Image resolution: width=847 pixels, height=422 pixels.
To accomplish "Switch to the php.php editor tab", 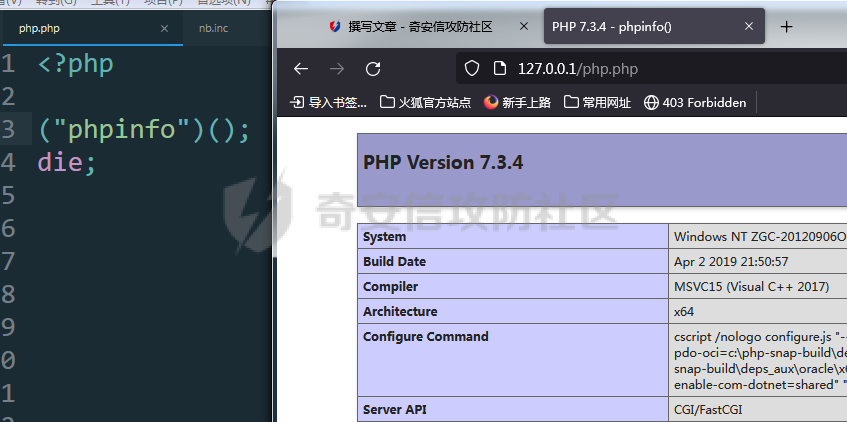I will [x=92, y=29].
